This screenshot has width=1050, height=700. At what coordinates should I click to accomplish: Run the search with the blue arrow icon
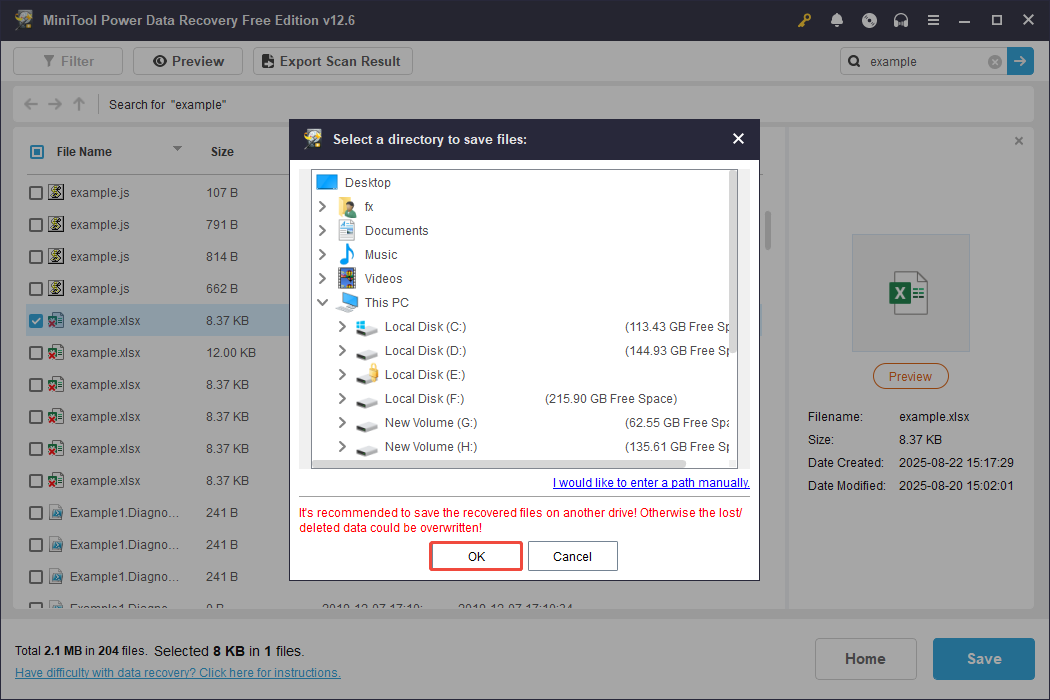pos(1020,61)
